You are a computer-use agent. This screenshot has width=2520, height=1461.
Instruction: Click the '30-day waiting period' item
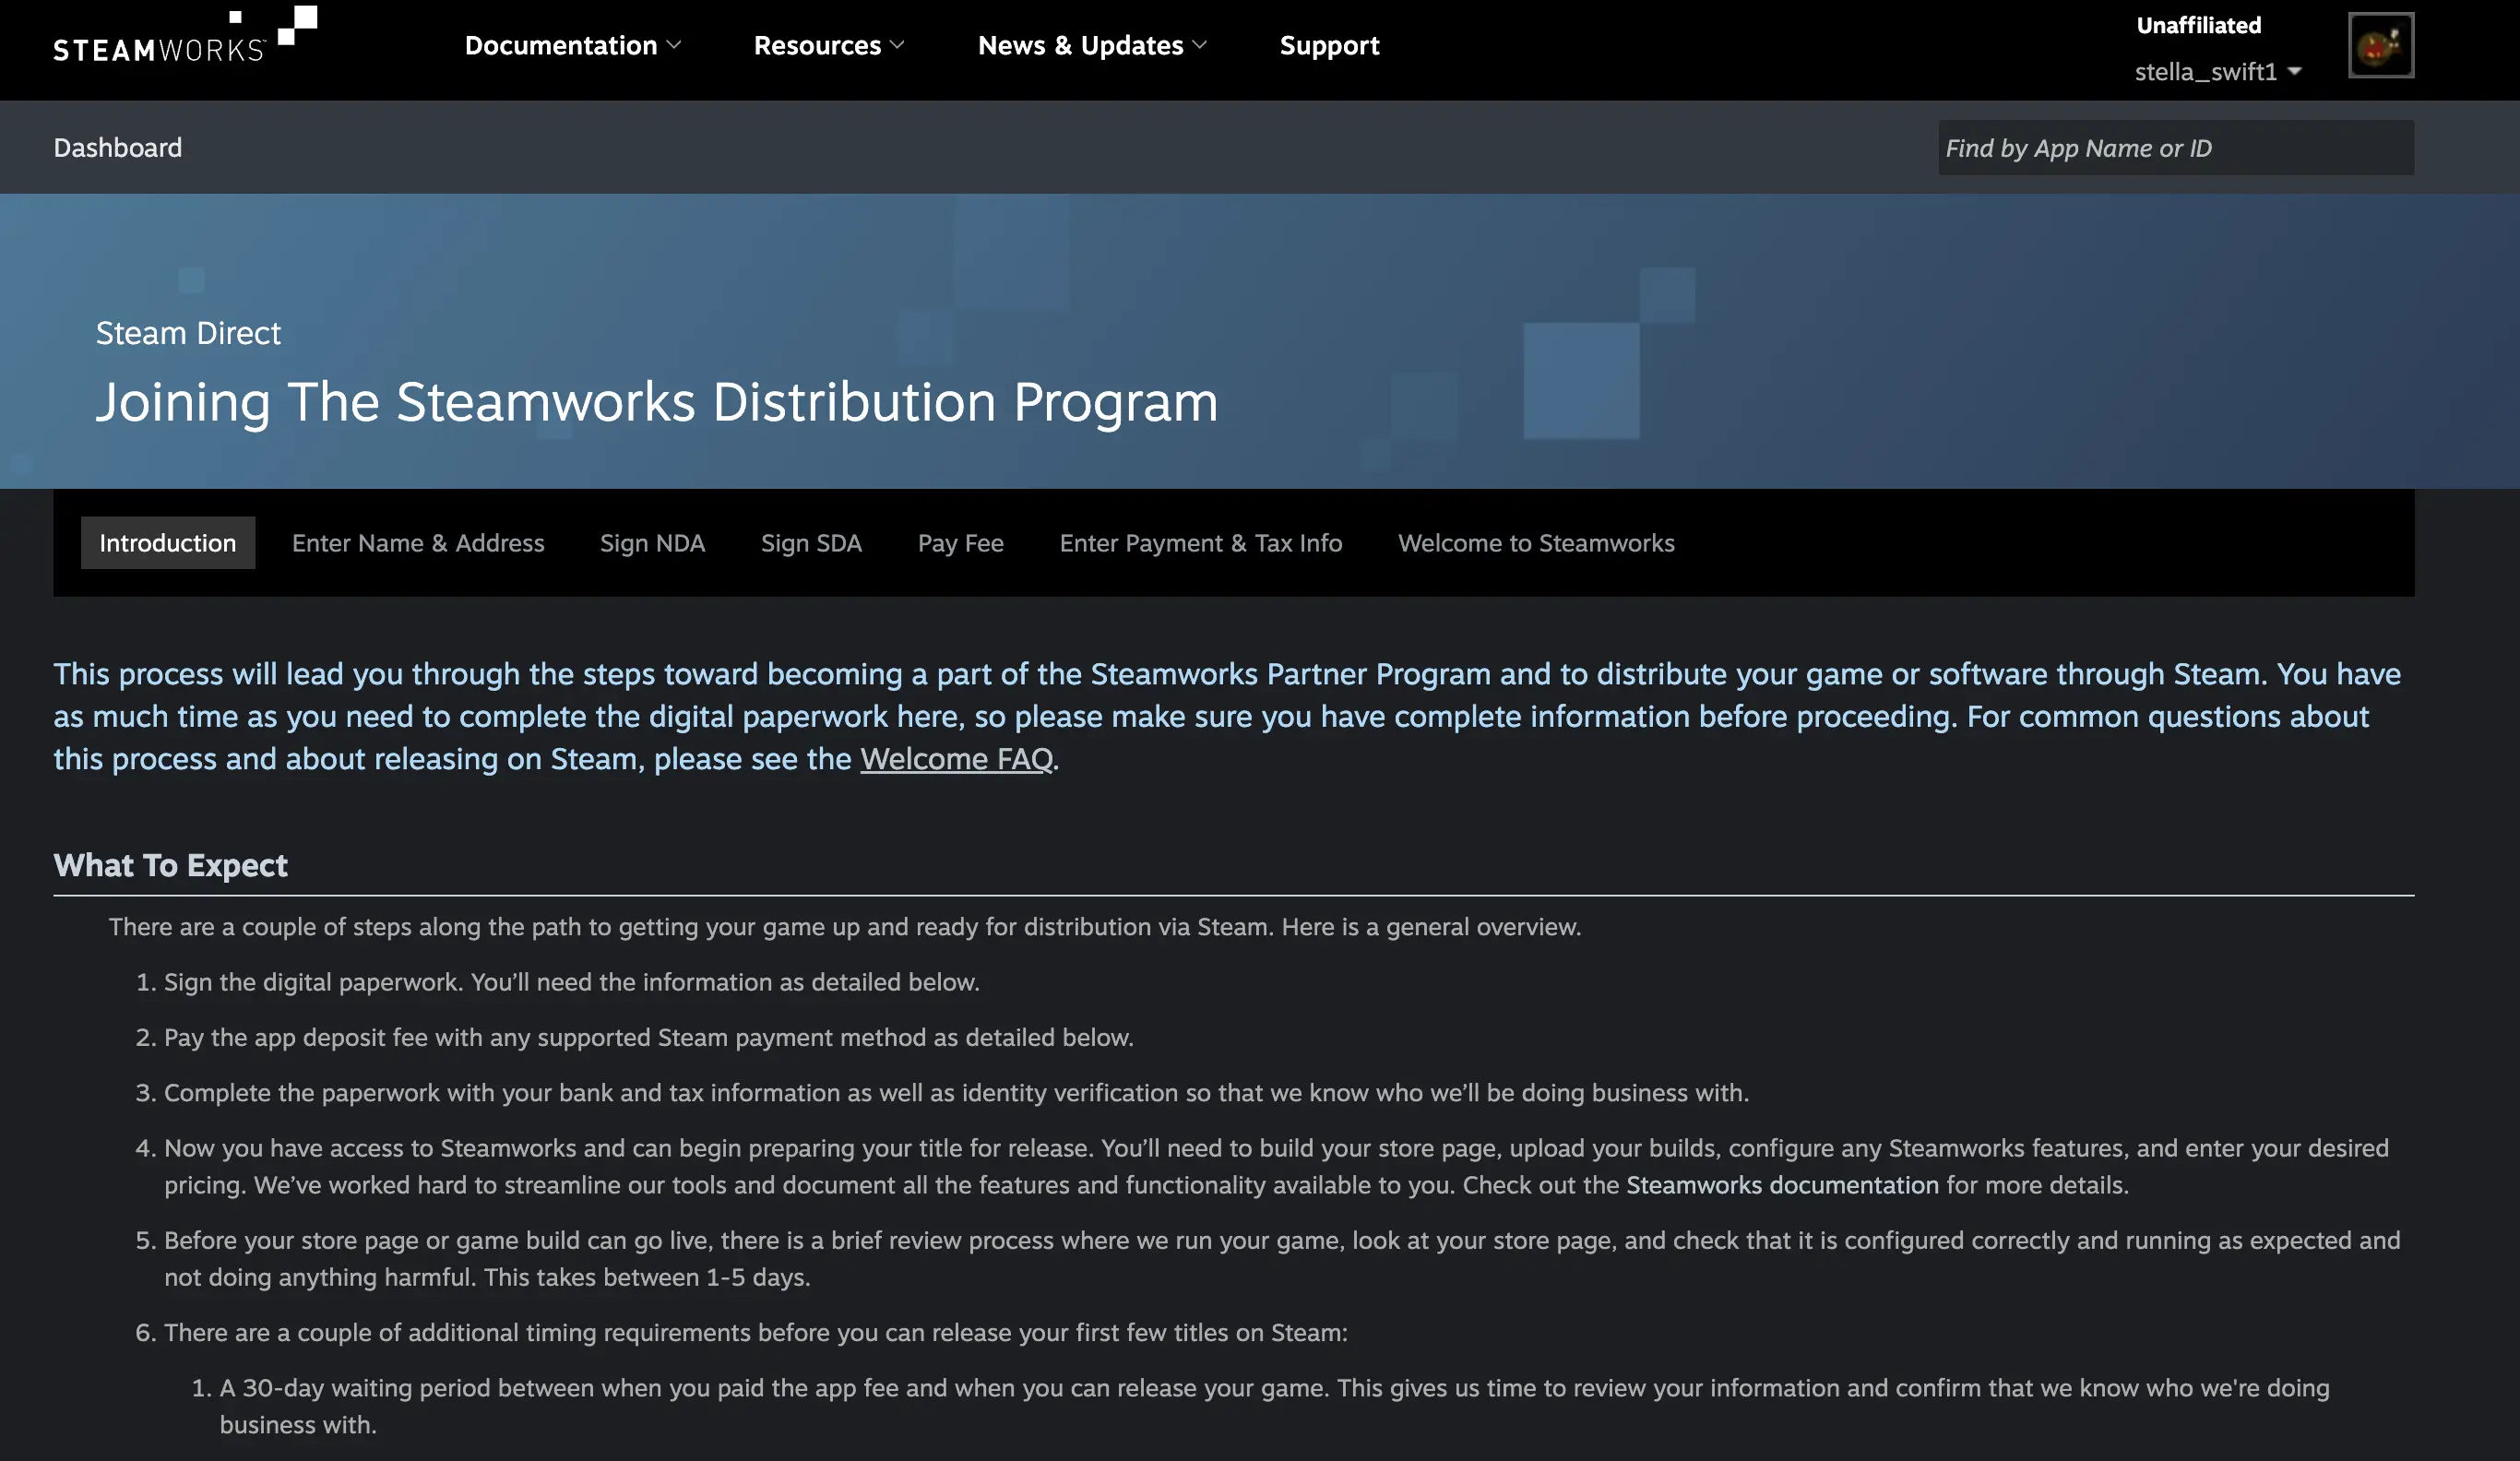coord(1274,1406)
